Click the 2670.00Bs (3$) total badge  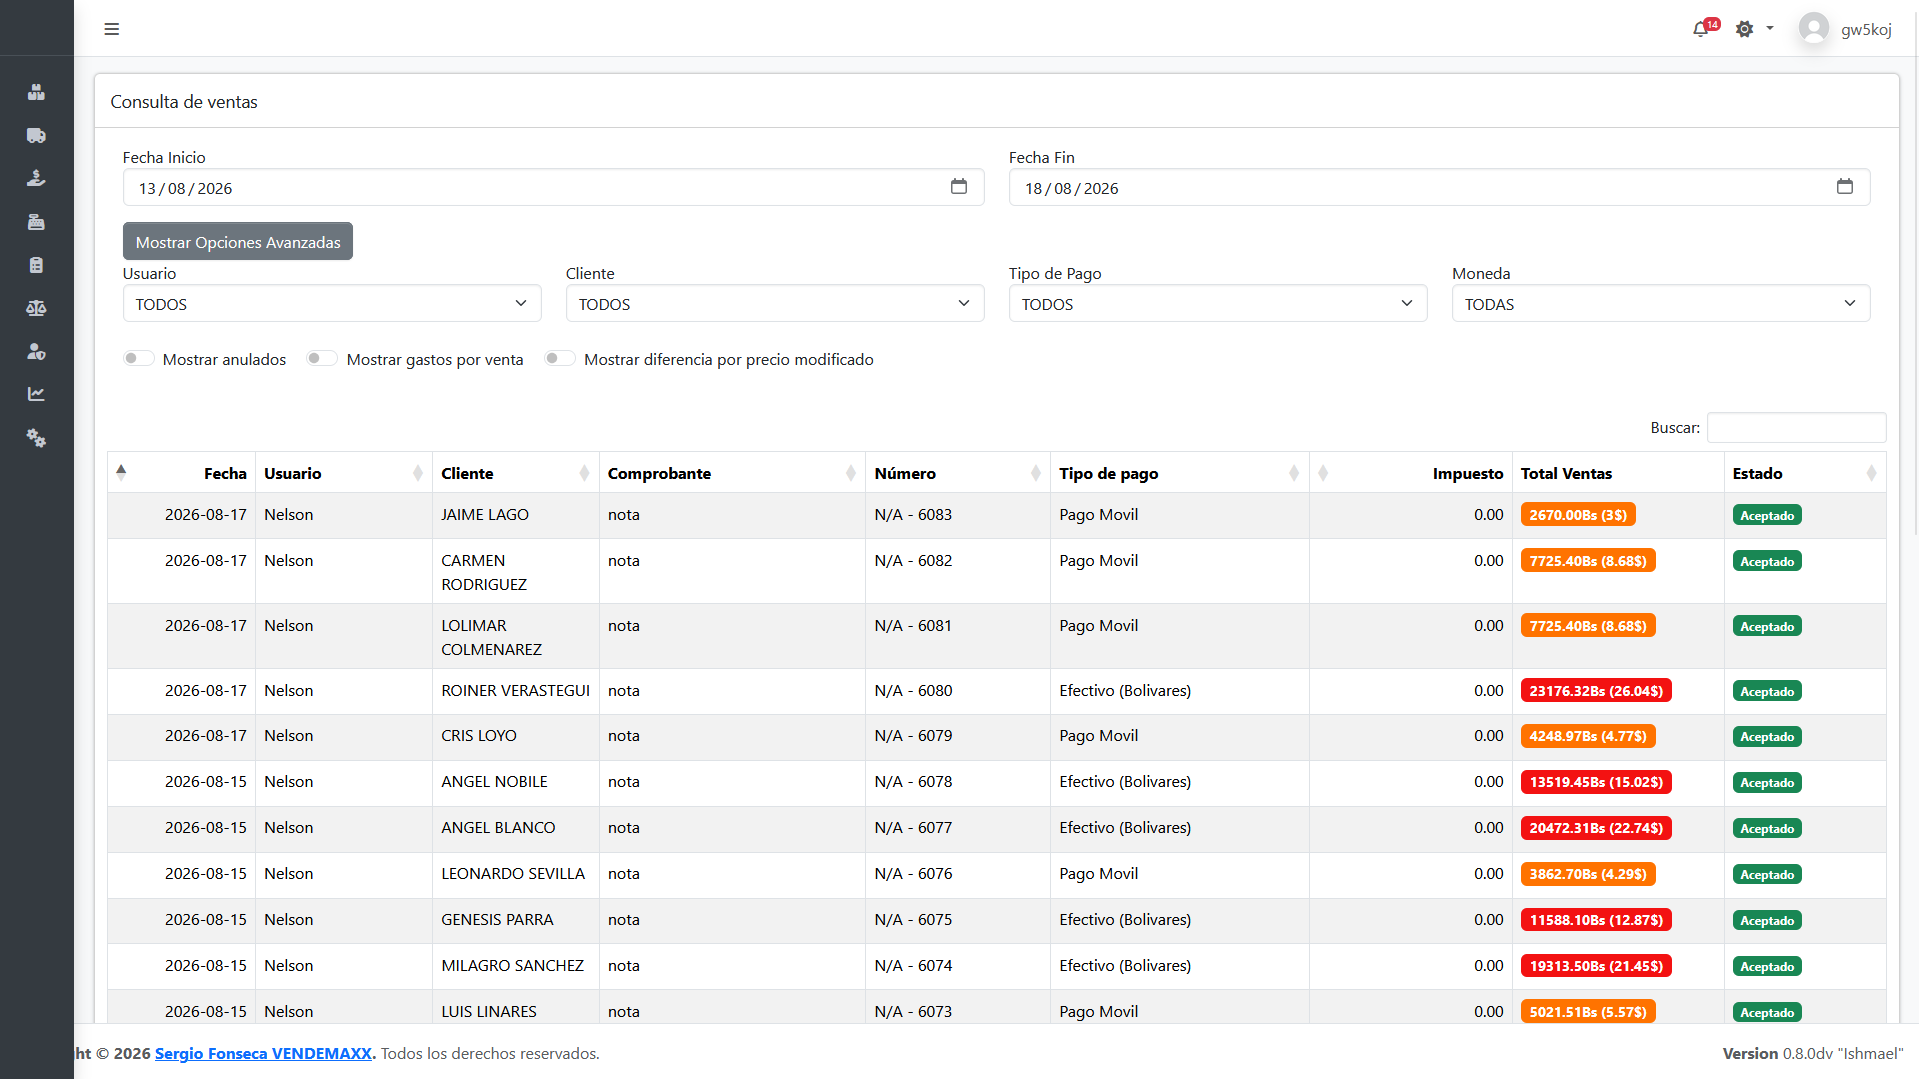(1577, 515)
